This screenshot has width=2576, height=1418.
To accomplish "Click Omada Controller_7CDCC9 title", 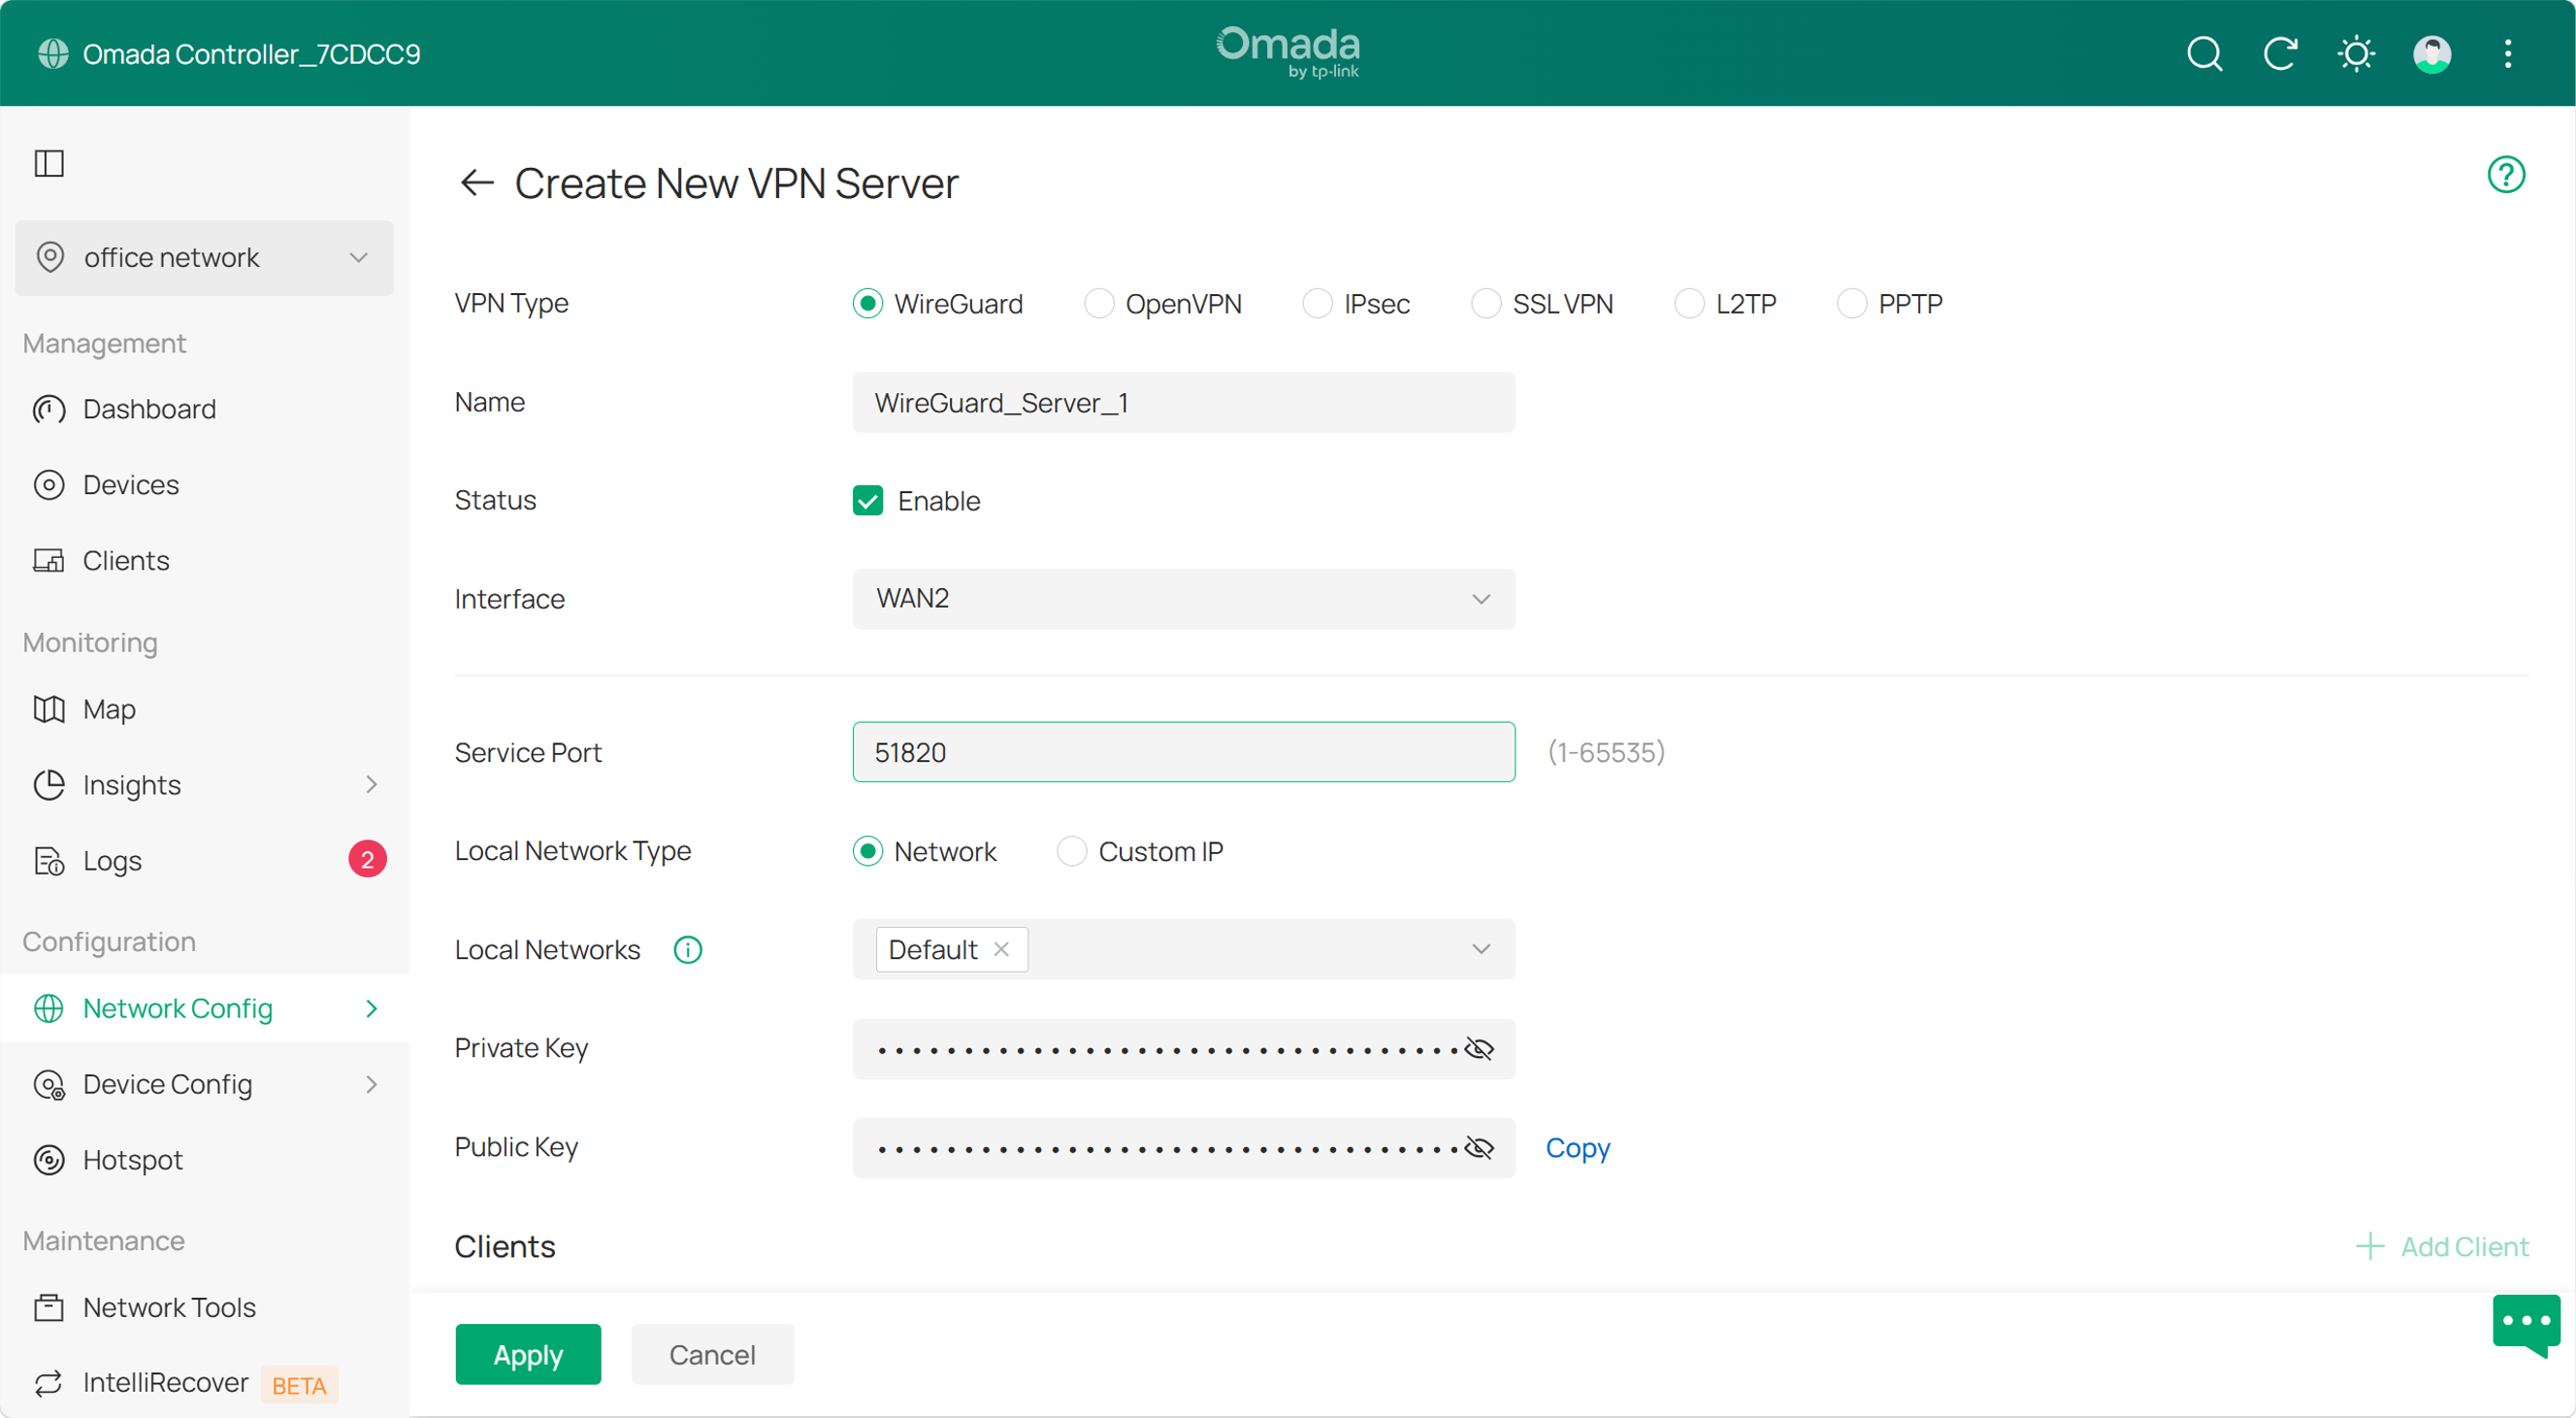I will 252,54.
